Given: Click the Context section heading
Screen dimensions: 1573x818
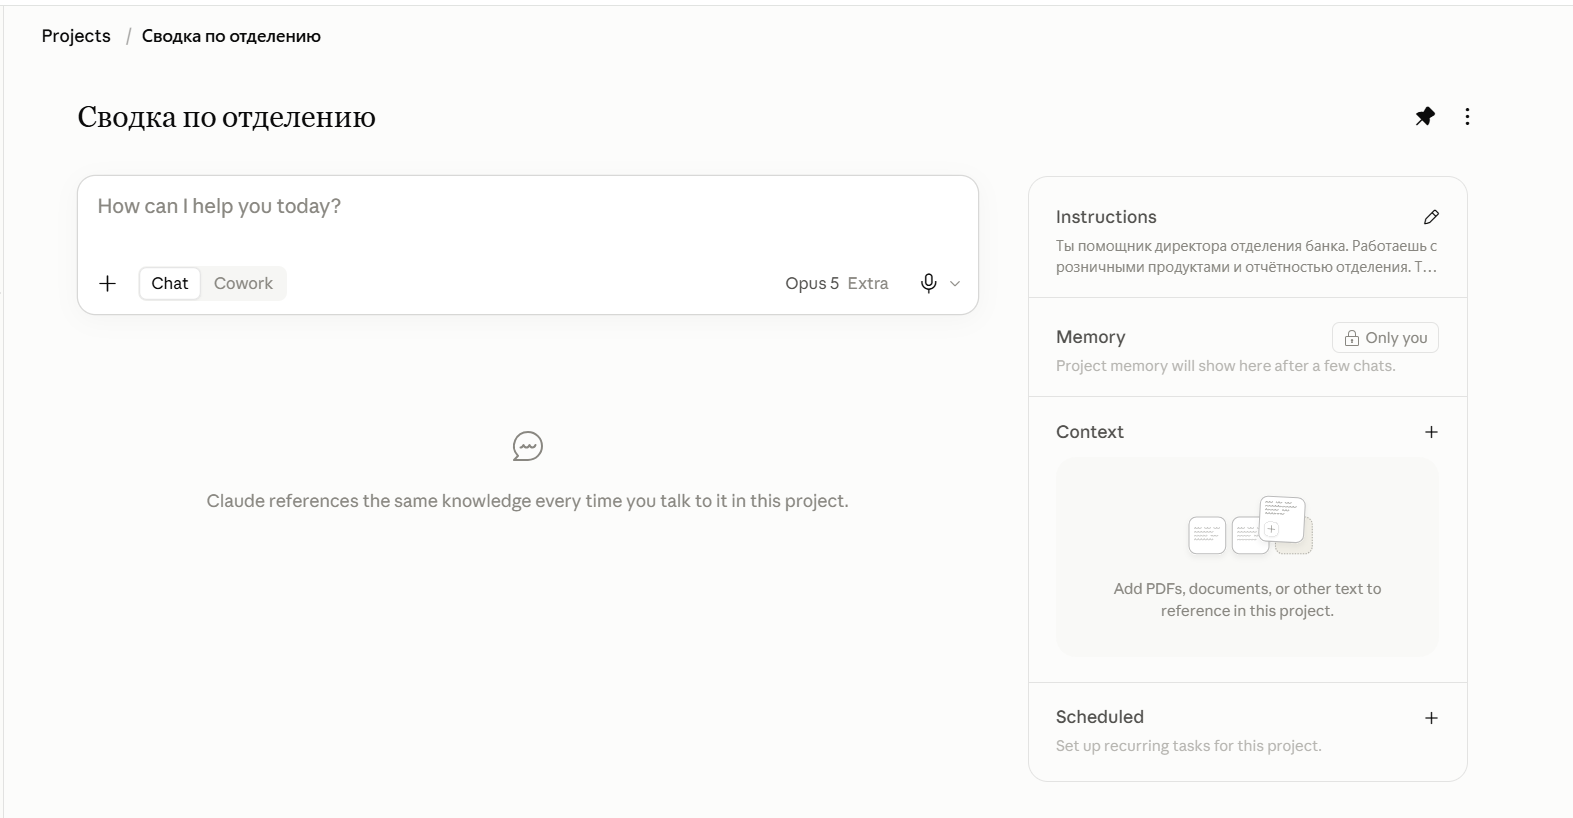Looking at the screenshot, I should [1089, 432].
